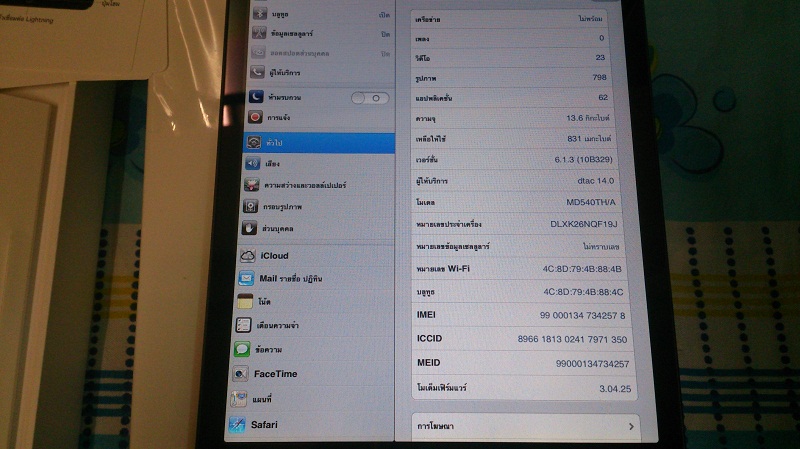Open the green Messages bubble icon
The height and width of the screenshot is (449, 800).
(x=241, y=350)
